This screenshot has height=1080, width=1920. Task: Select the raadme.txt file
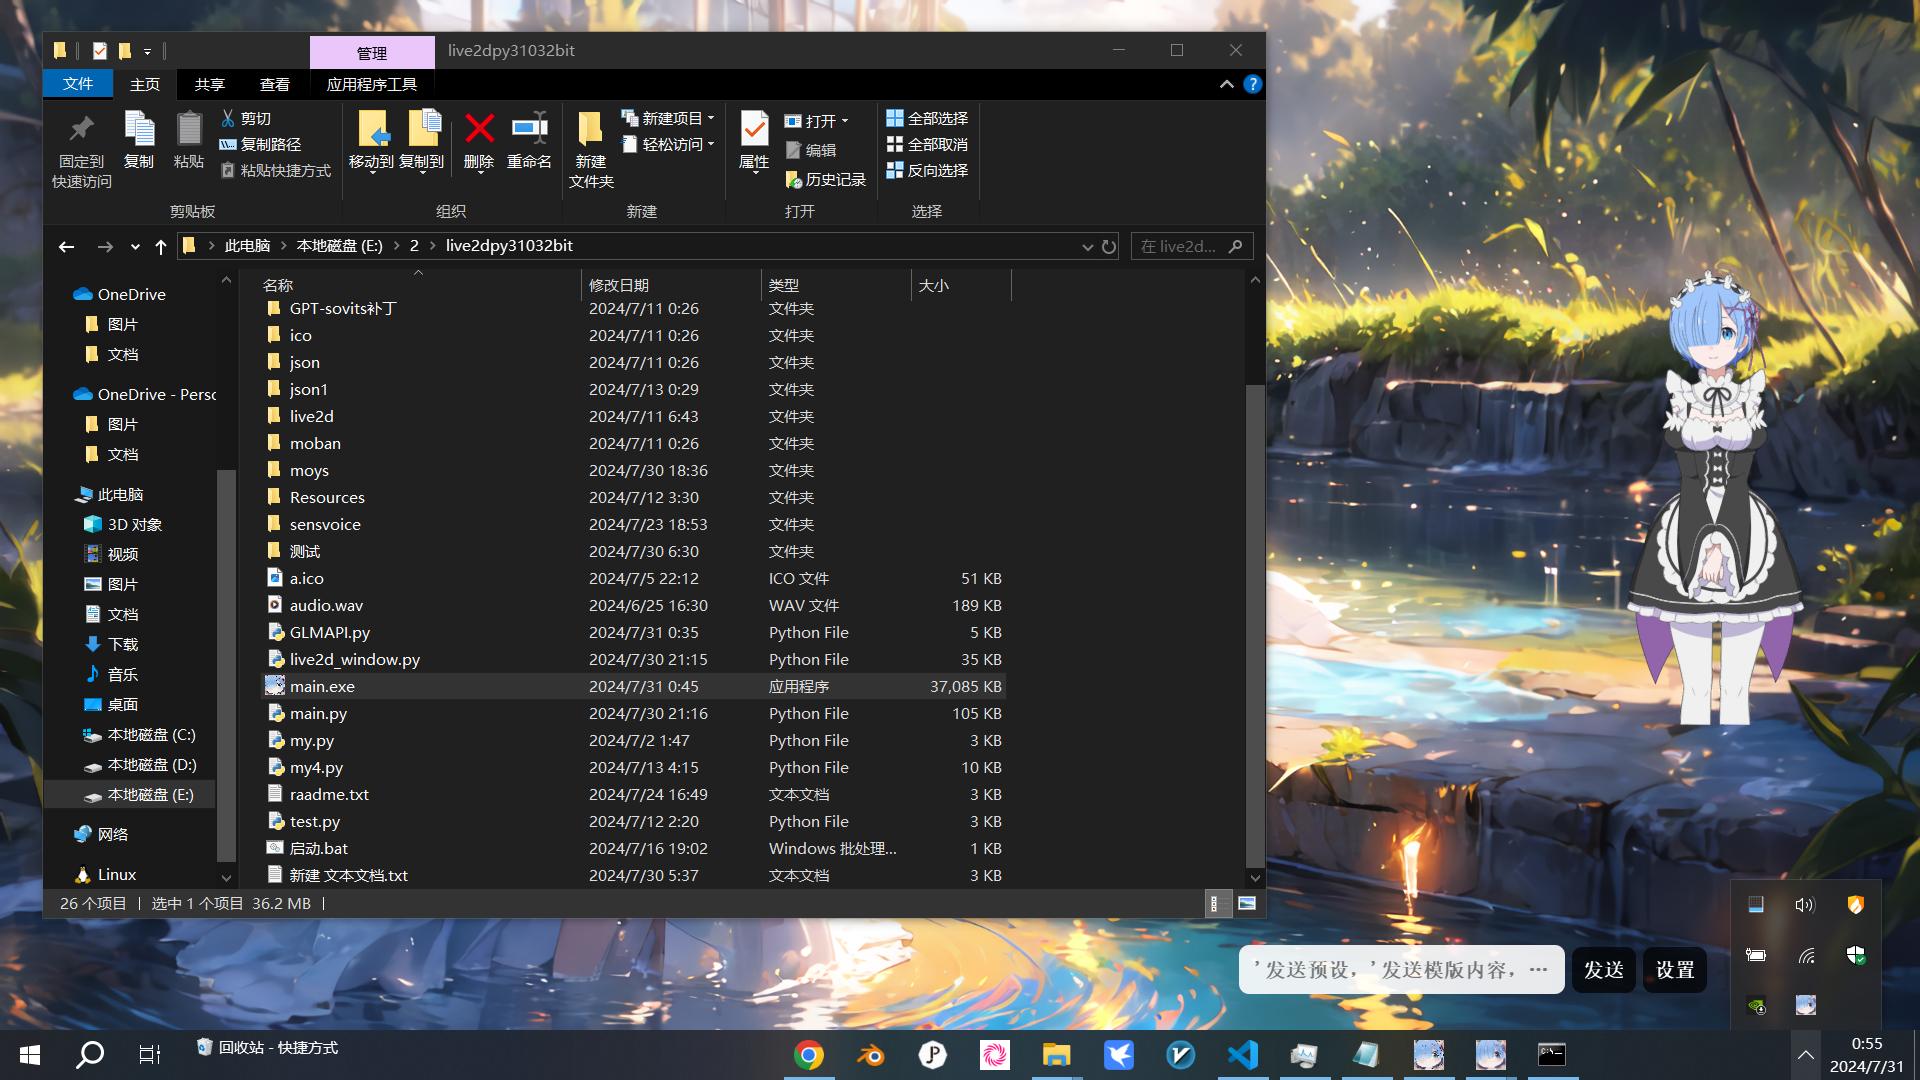click(x=634, y=795)
